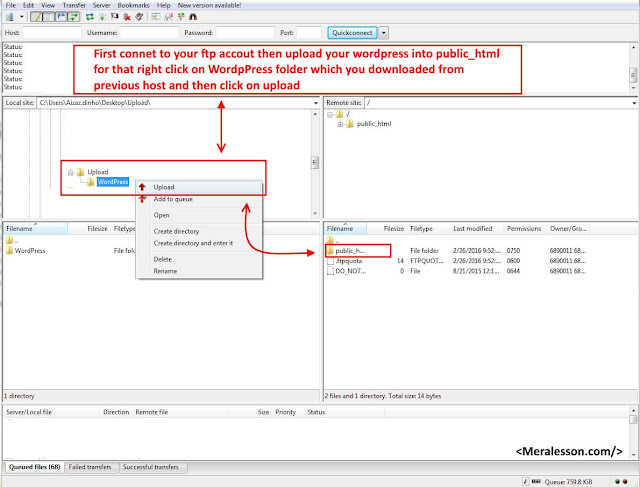This screenshot has height=487, width=640.
Task: Toggle the local directory tree display
Action: pyautogui.click(x=49, y=17)
